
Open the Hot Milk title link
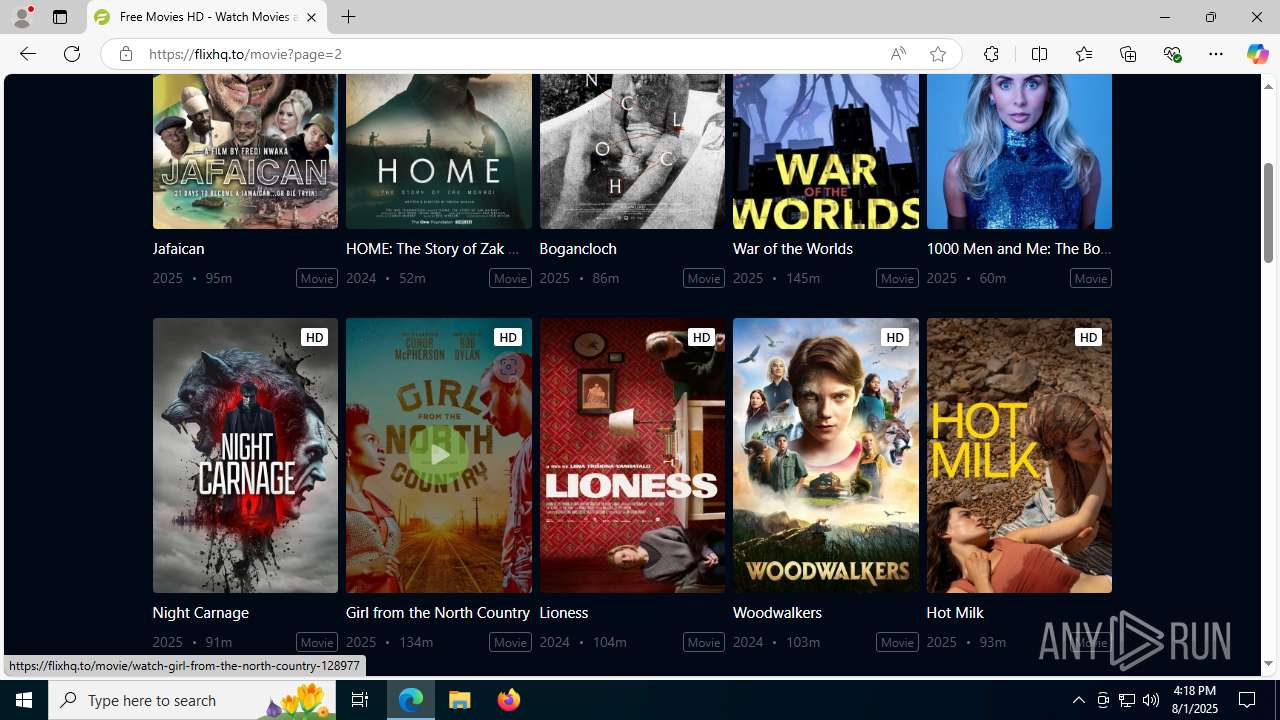point(955,612)
